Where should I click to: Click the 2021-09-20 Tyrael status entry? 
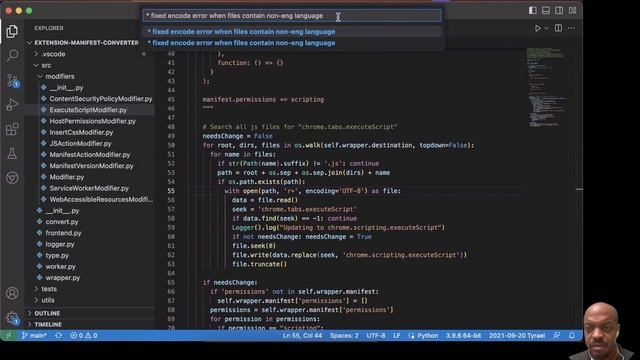pos(517,336)
